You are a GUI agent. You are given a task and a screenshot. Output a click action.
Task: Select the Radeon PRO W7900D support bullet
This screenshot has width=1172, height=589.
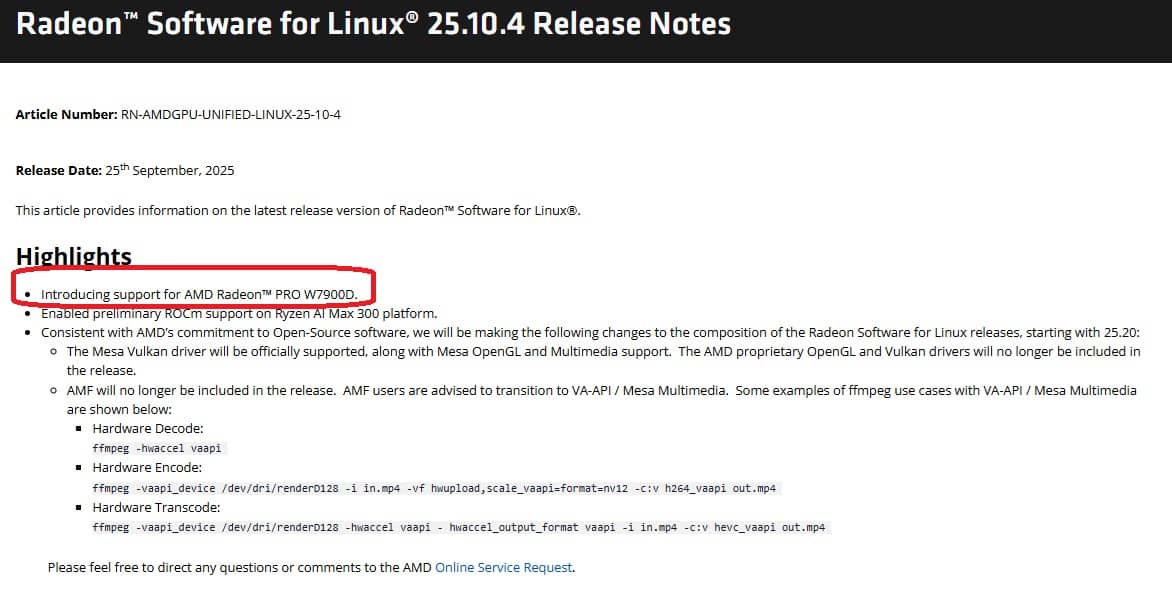198,294
